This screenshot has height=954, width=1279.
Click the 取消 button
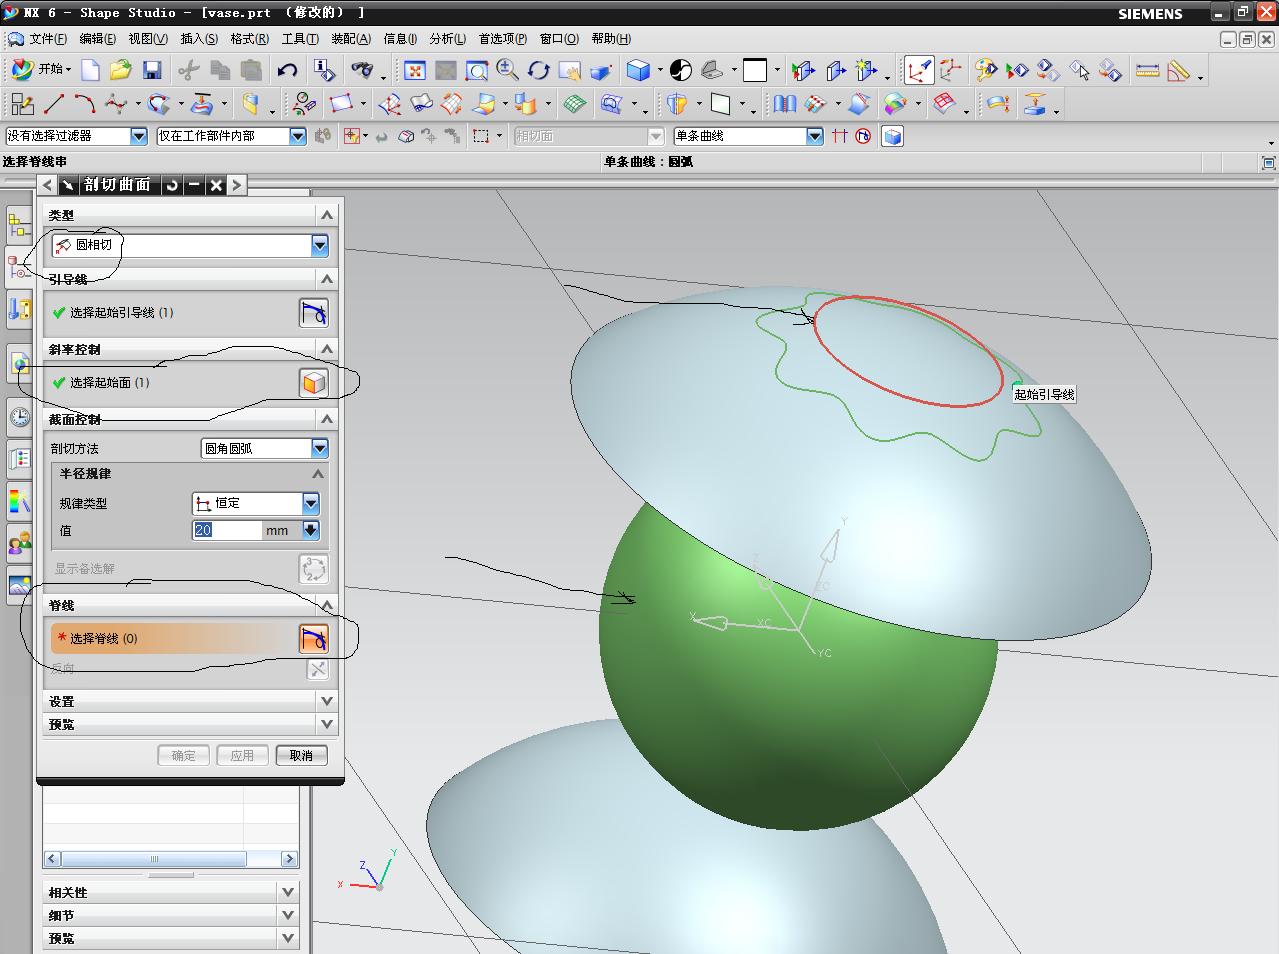click(301, 756)
